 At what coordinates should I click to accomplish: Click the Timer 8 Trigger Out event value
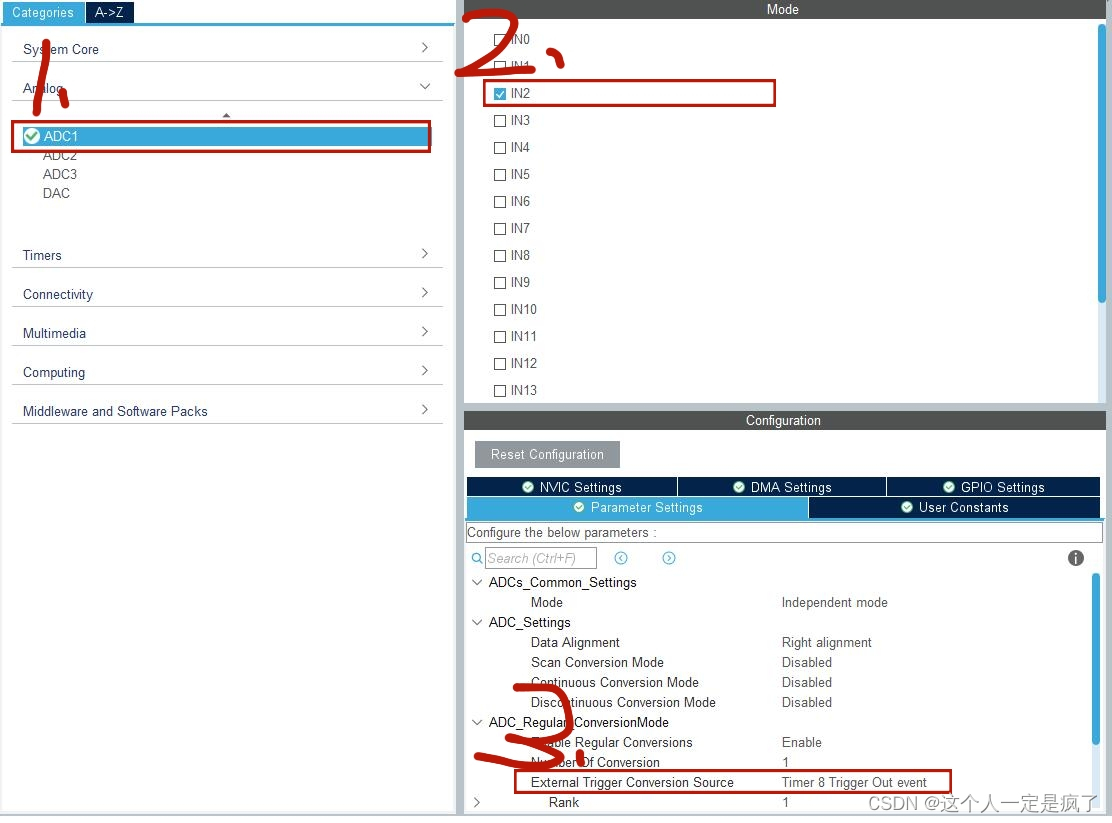[854, 782]
